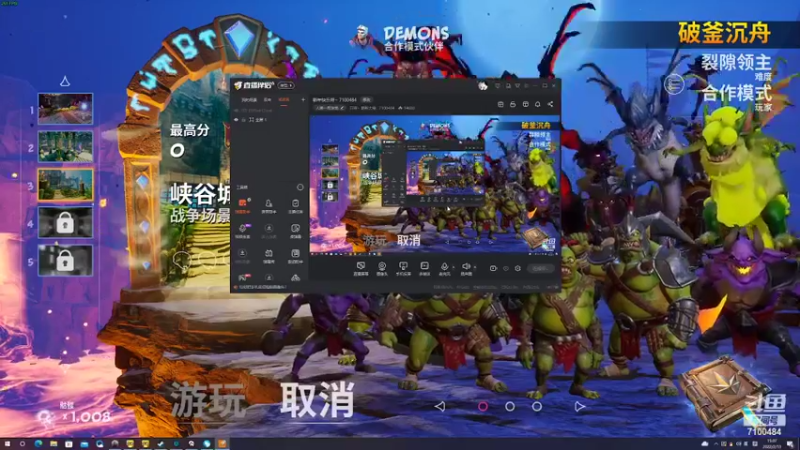Open the third tool in second tool row

click(x=295, y=231)
